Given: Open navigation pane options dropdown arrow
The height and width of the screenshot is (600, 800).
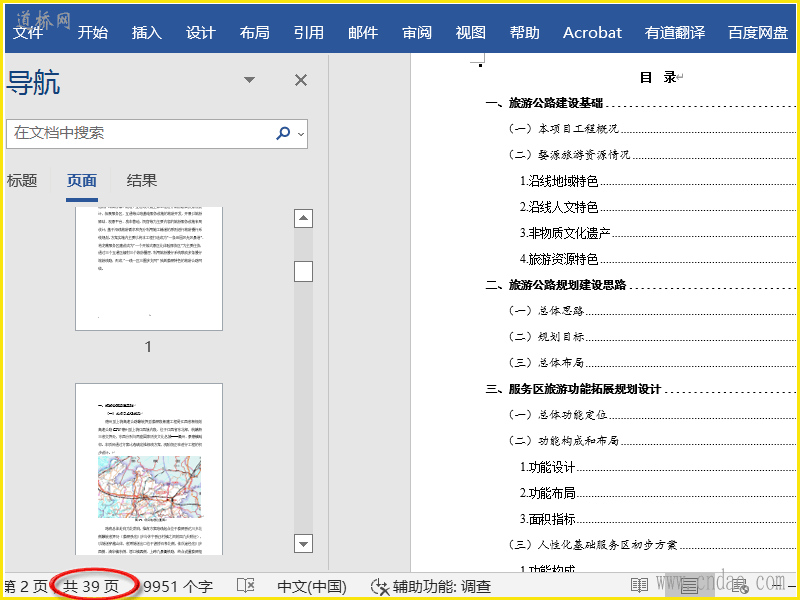Looking at the screenshot, I should (249, 80).
